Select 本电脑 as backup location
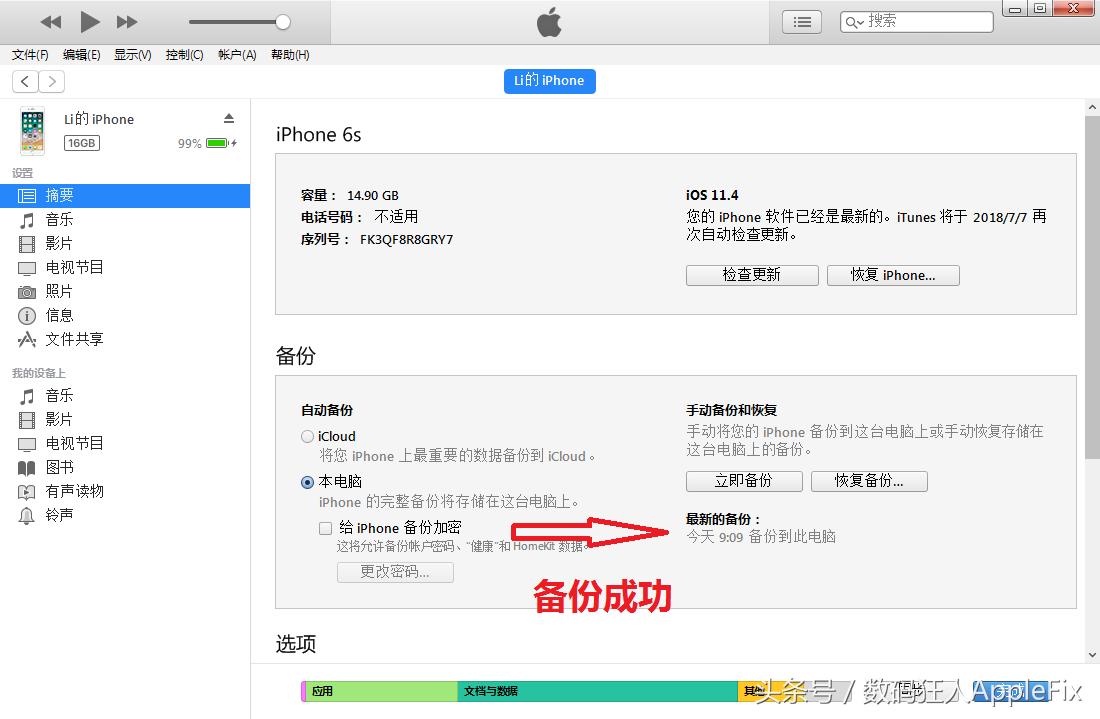This screenshot has width=1100, height=719. pyautogui.click(x=307, y=481)
